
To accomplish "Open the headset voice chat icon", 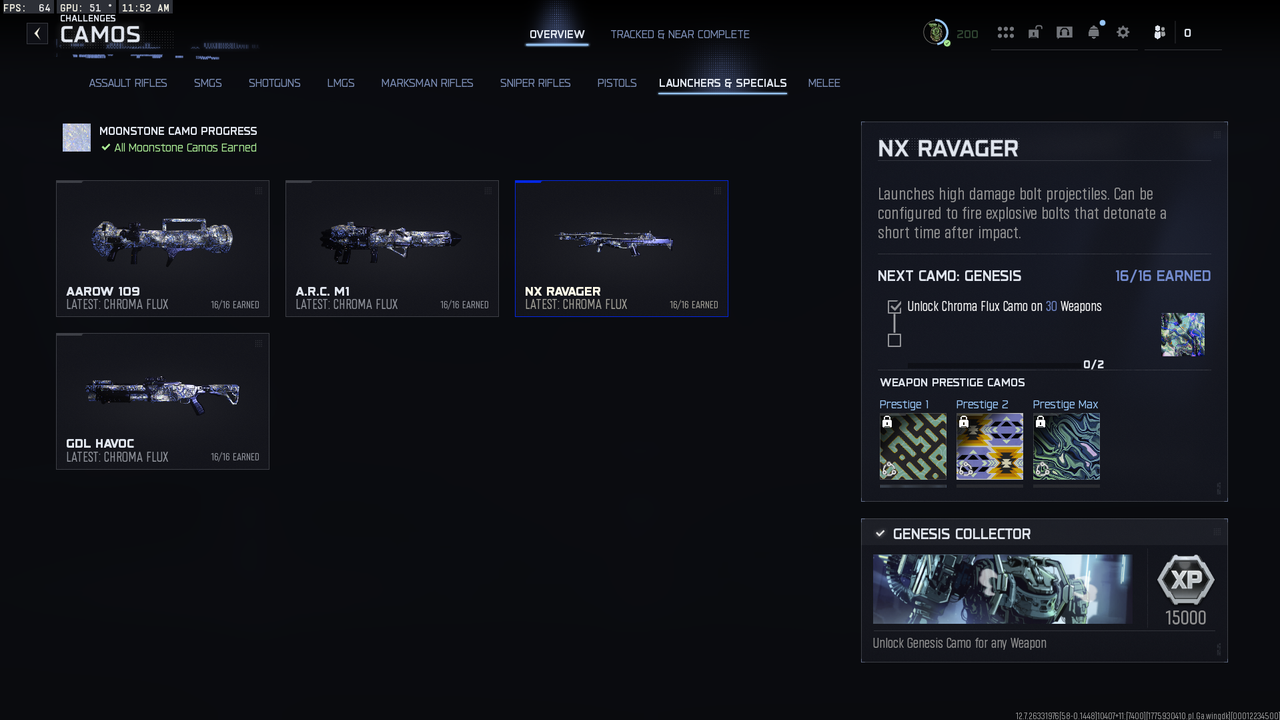I will point(1064,33).
